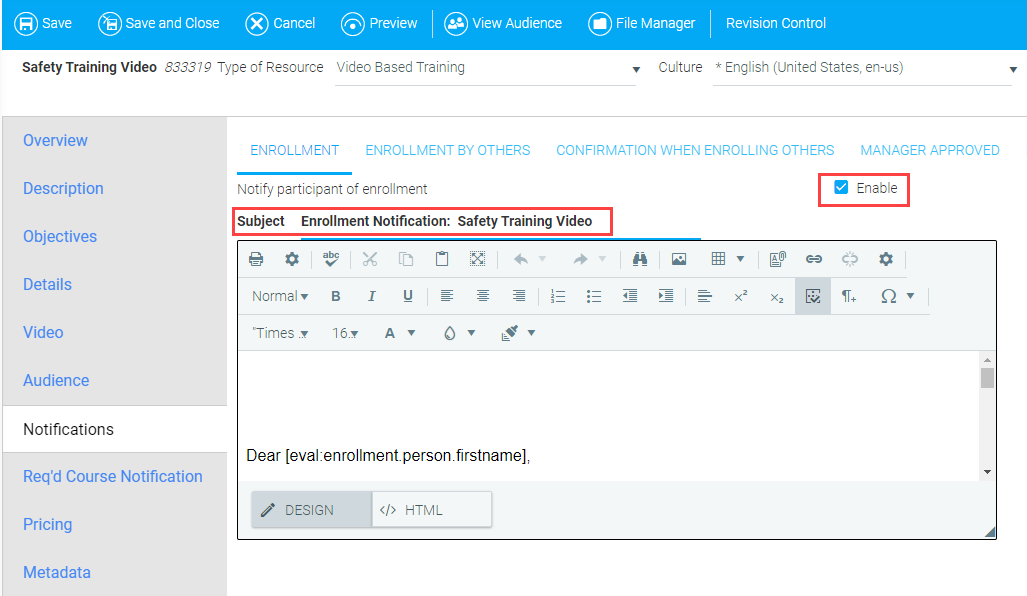Click the Print icon in editor toolbar
This screenshot has height=596, width=1027.
pos(256,259)
